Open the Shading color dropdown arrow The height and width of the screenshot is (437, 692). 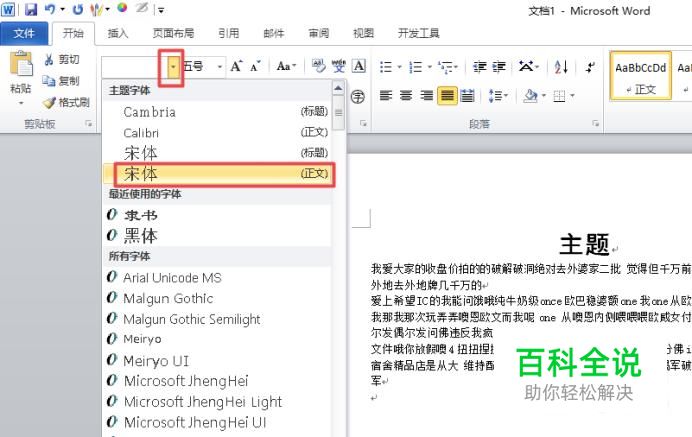click(544, 95)
